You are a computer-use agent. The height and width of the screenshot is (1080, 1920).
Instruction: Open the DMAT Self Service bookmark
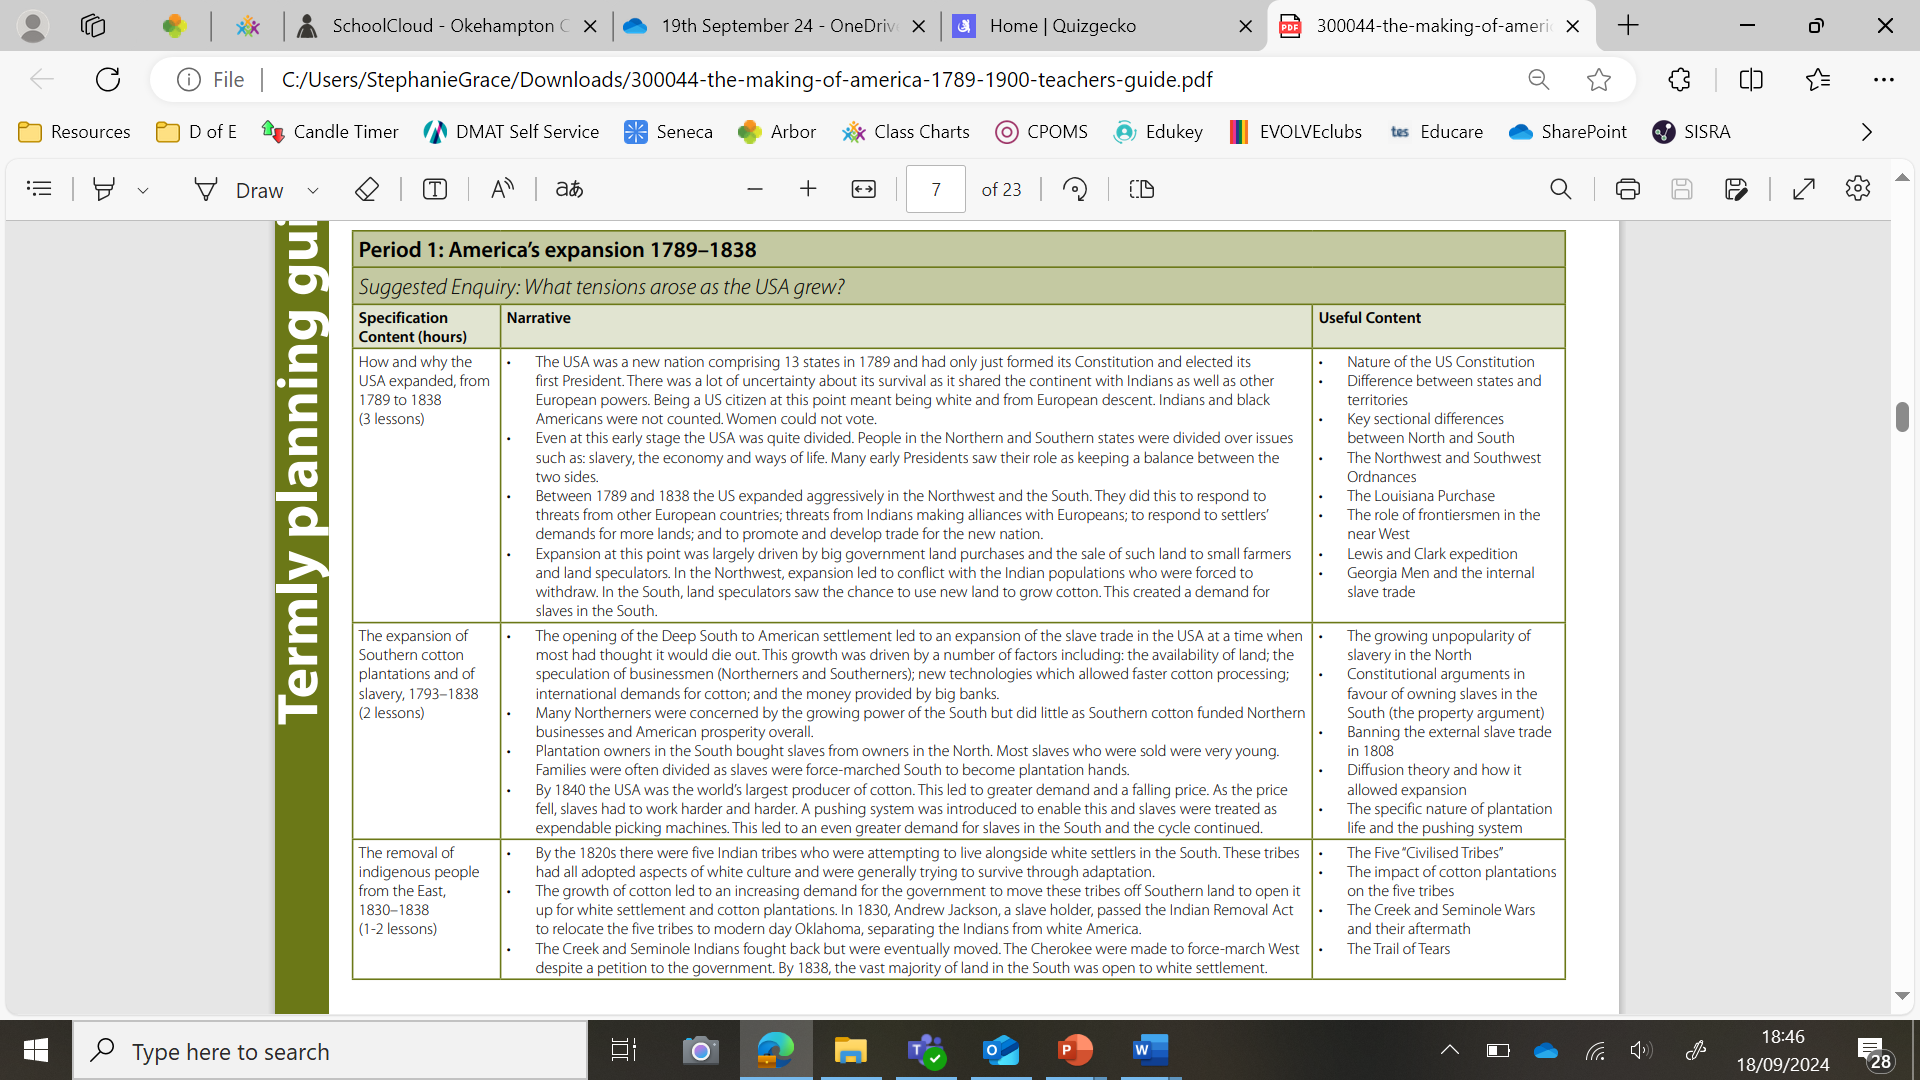(511, 132)
